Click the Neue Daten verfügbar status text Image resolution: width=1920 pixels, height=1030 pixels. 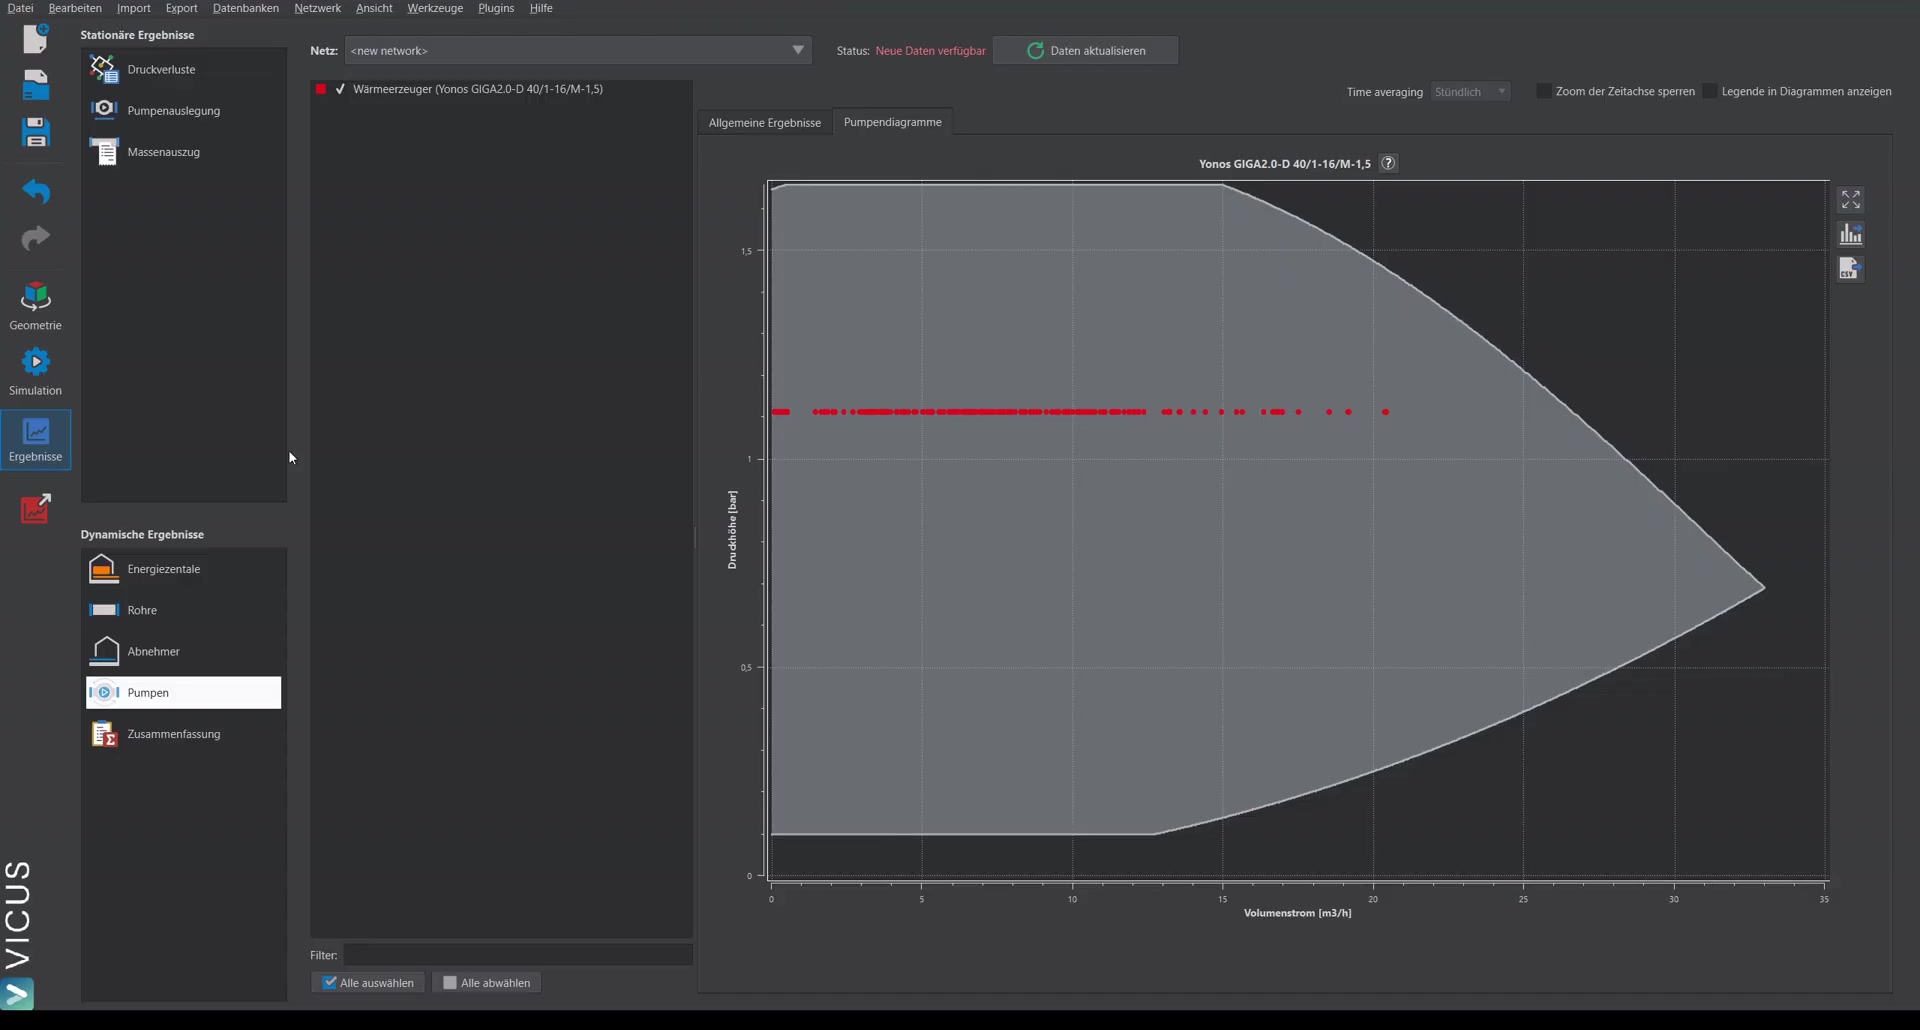point(930,51)
